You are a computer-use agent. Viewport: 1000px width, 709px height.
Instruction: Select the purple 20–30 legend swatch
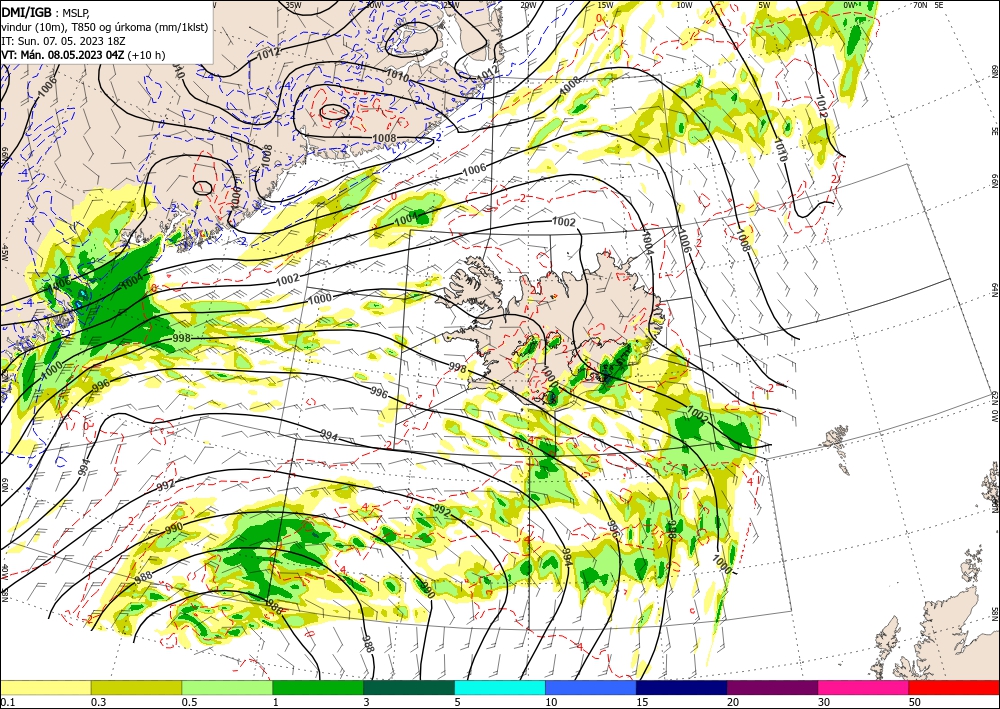point(772,687)
